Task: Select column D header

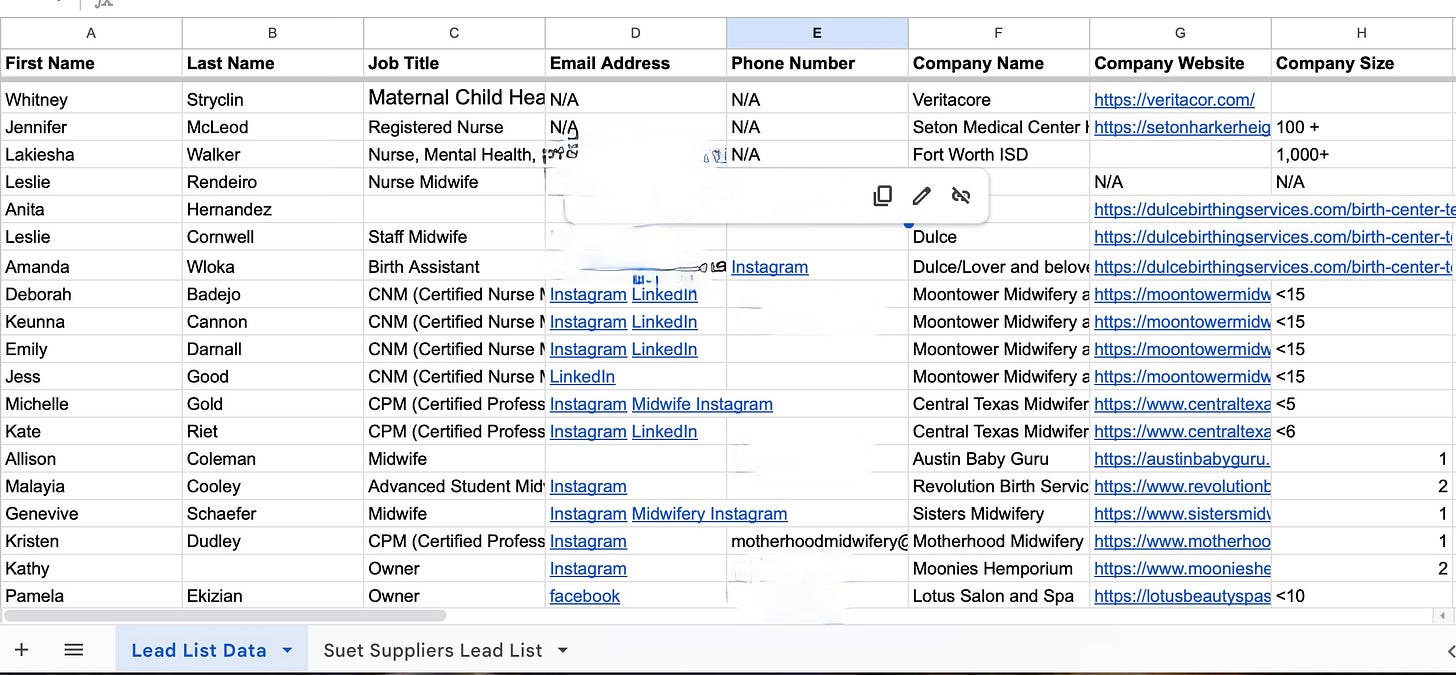Action: pyautogui.click(x=636, y=33)
